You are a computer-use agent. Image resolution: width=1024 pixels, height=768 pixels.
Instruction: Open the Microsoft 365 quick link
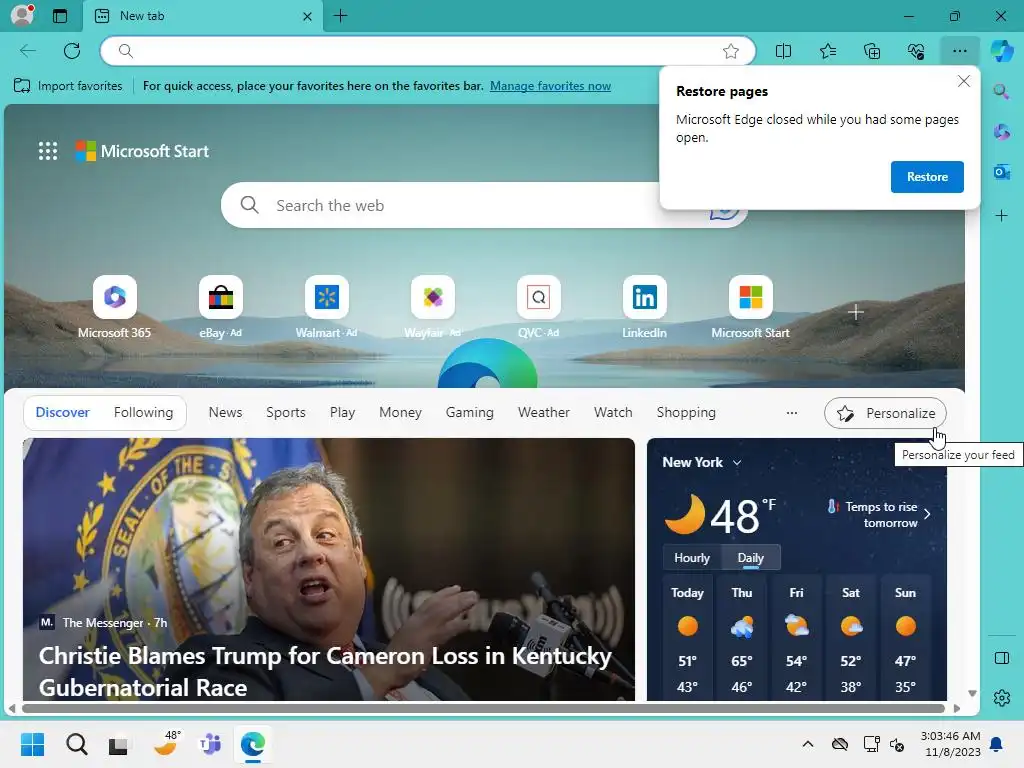click(x=114, y=308)
